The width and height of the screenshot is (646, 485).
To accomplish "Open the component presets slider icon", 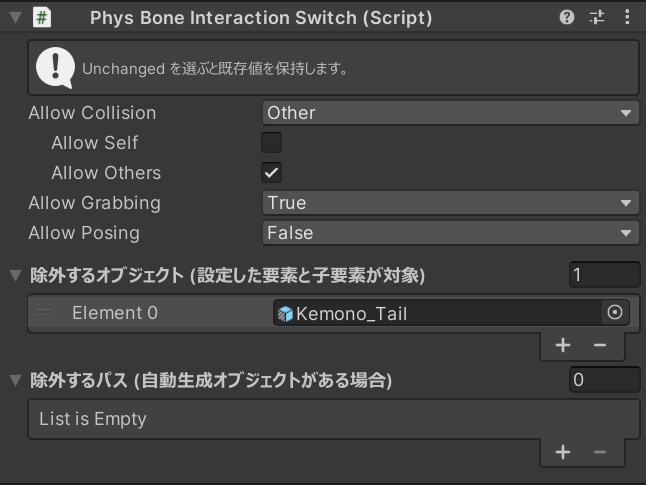I will (597, 17).
